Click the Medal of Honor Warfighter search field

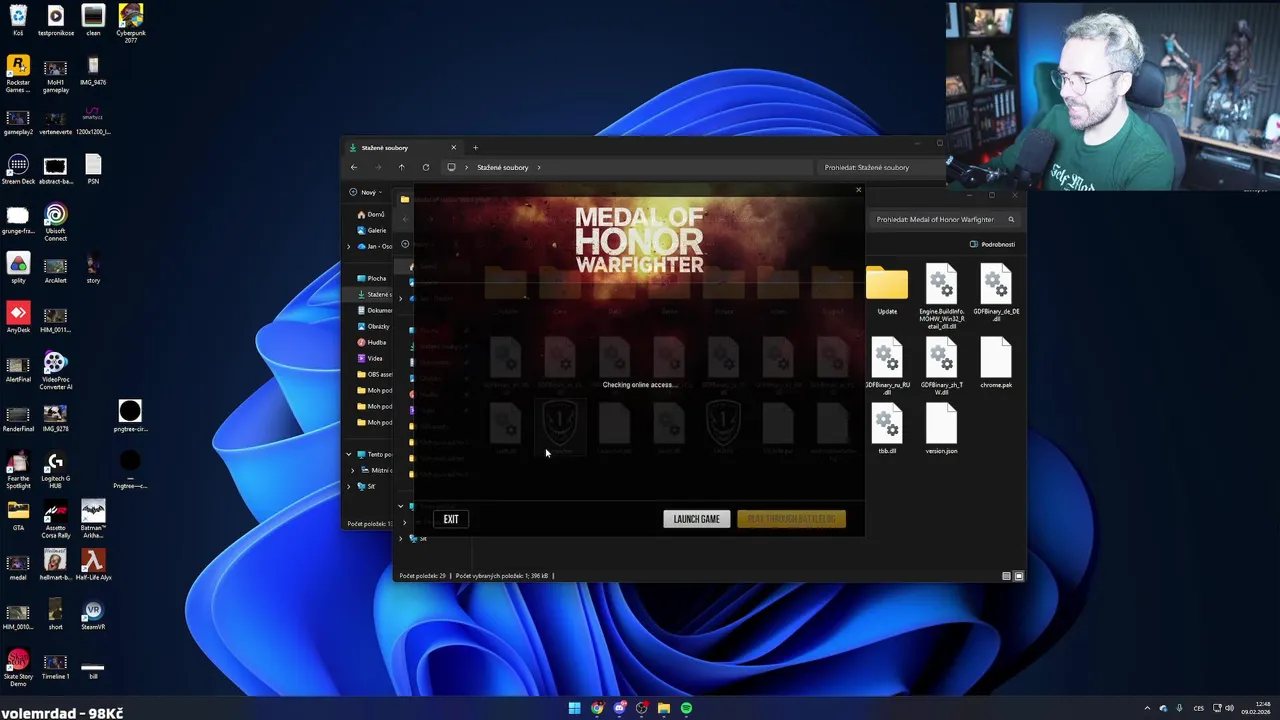click(944, 219)
